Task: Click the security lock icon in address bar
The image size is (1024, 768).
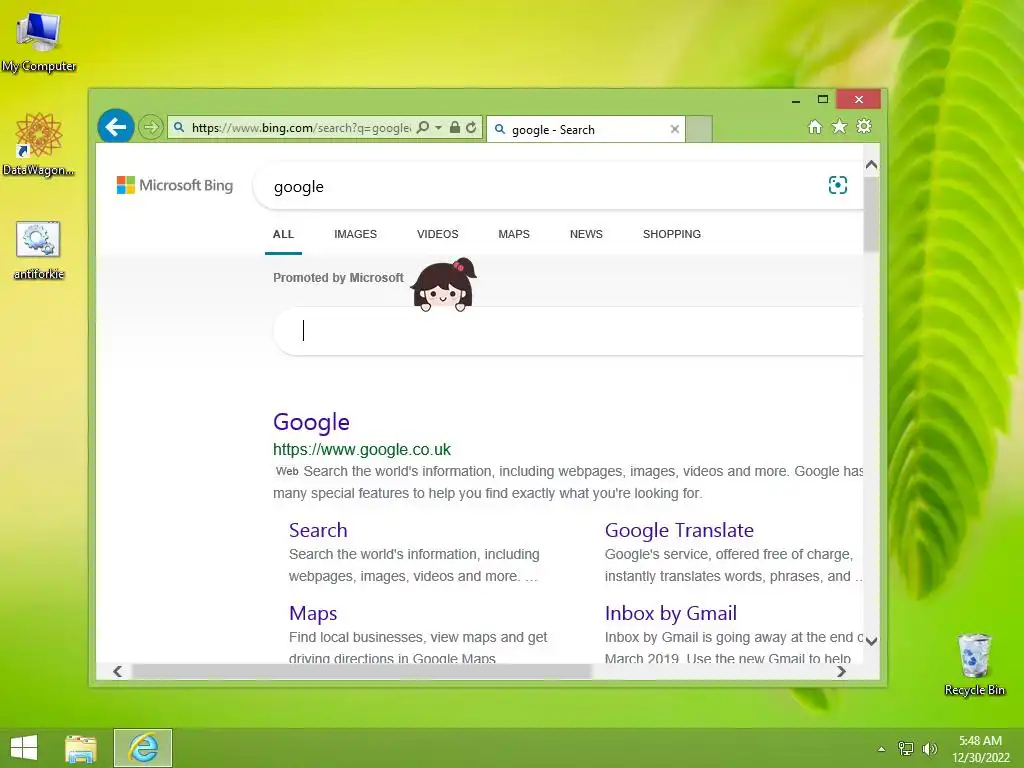Action: click(x=455, y=127)
